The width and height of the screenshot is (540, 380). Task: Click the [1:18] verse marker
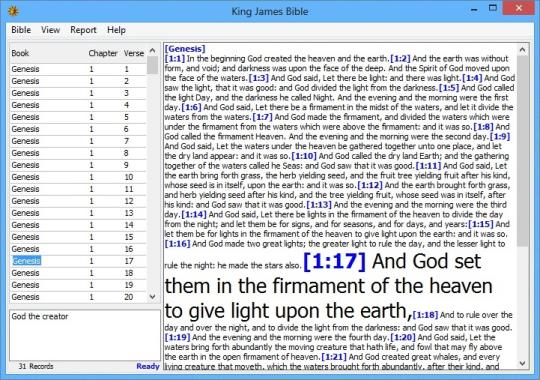point(425,315)
